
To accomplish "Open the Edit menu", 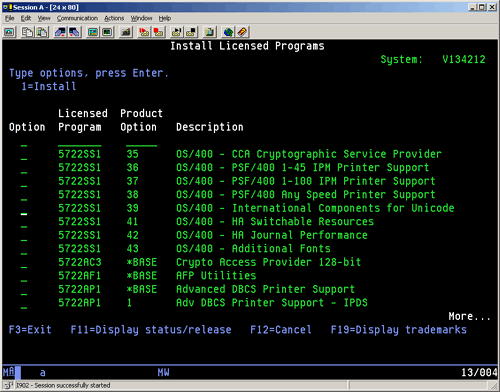I will tap(26, 18).
